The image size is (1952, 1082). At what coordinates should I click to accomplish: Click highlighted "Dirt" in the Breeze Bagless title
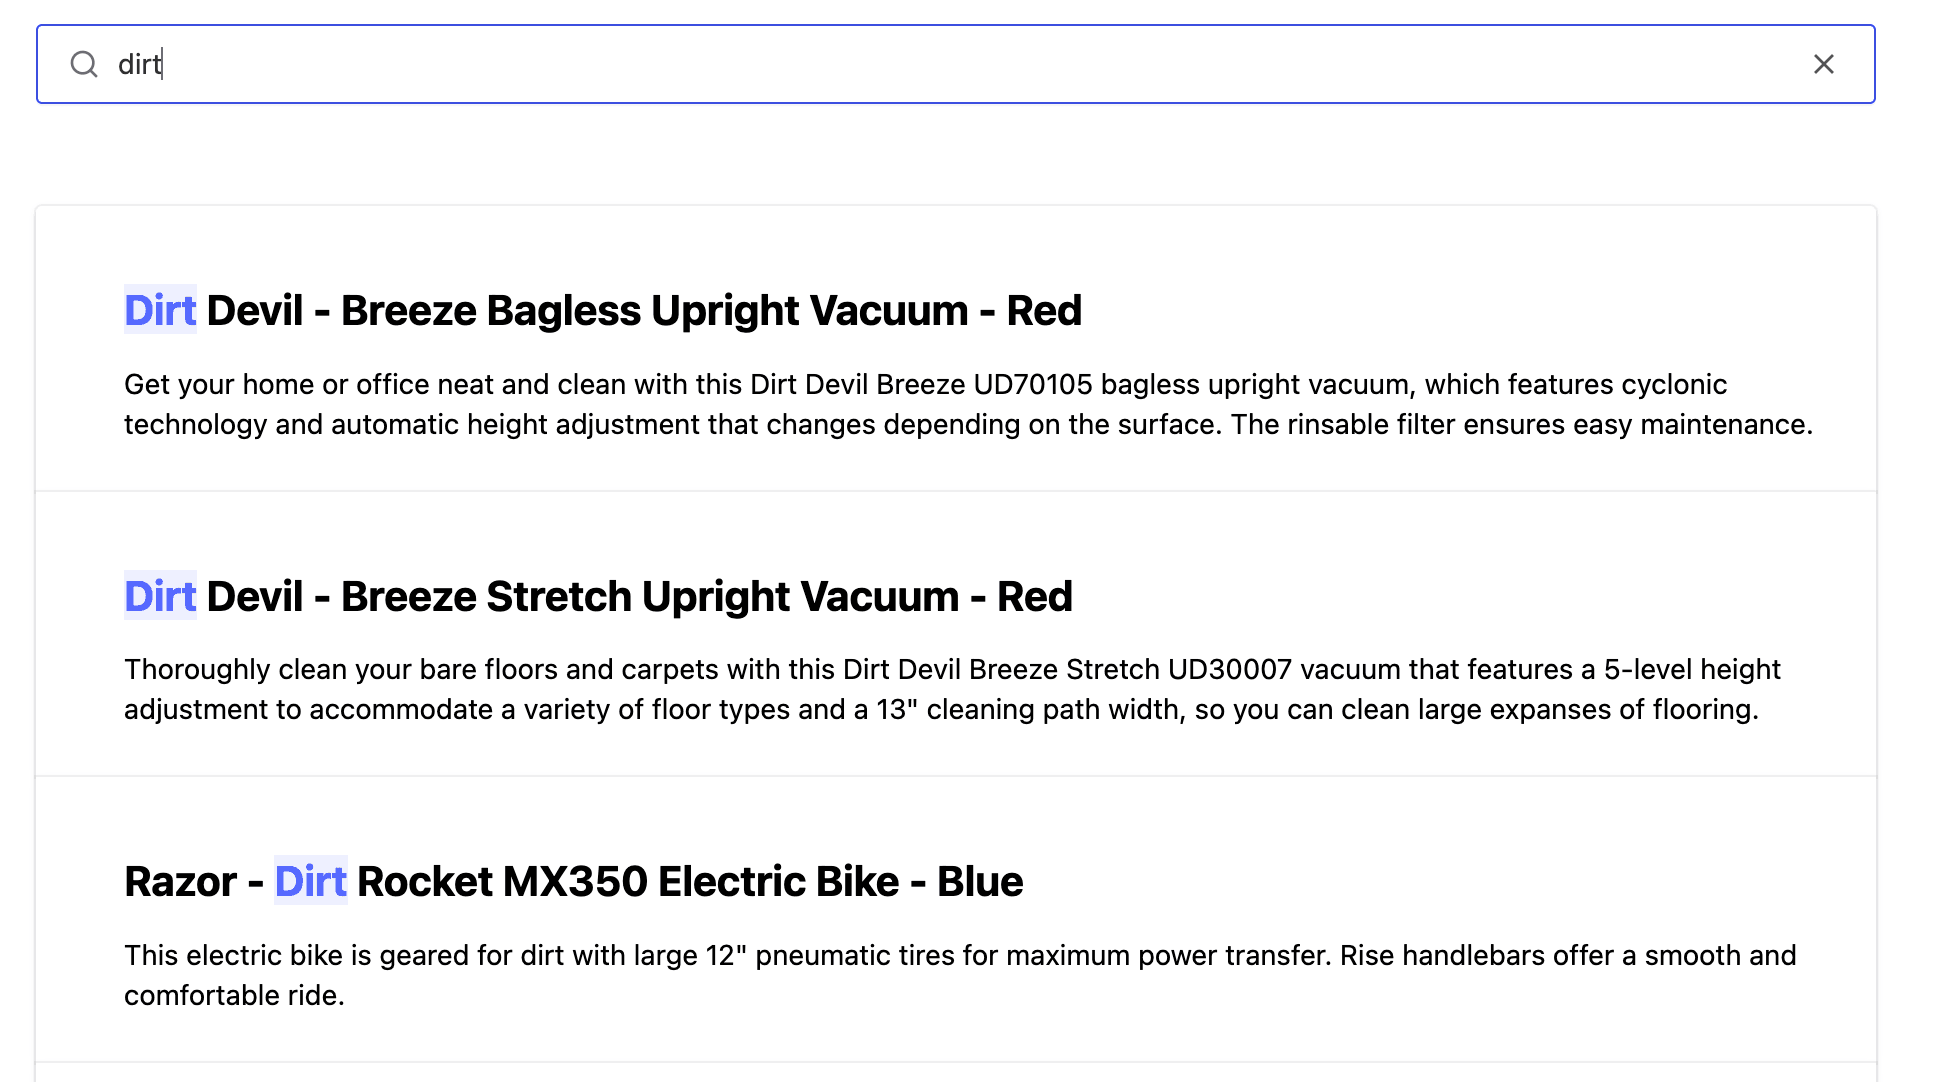tap(160, 311)
